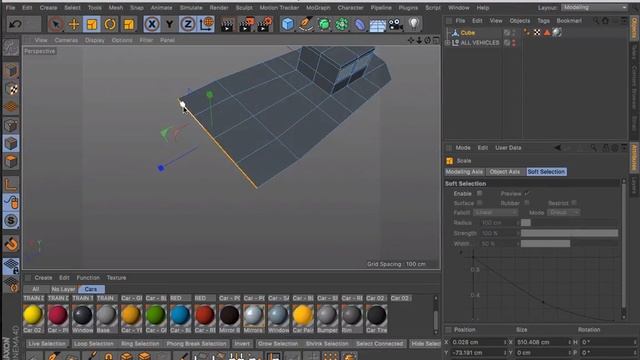Image resolution: width=640 pixels, height=360 pixels.
Task: Click the orange workplane icon in left palette
Action: [x=11, y=107]
